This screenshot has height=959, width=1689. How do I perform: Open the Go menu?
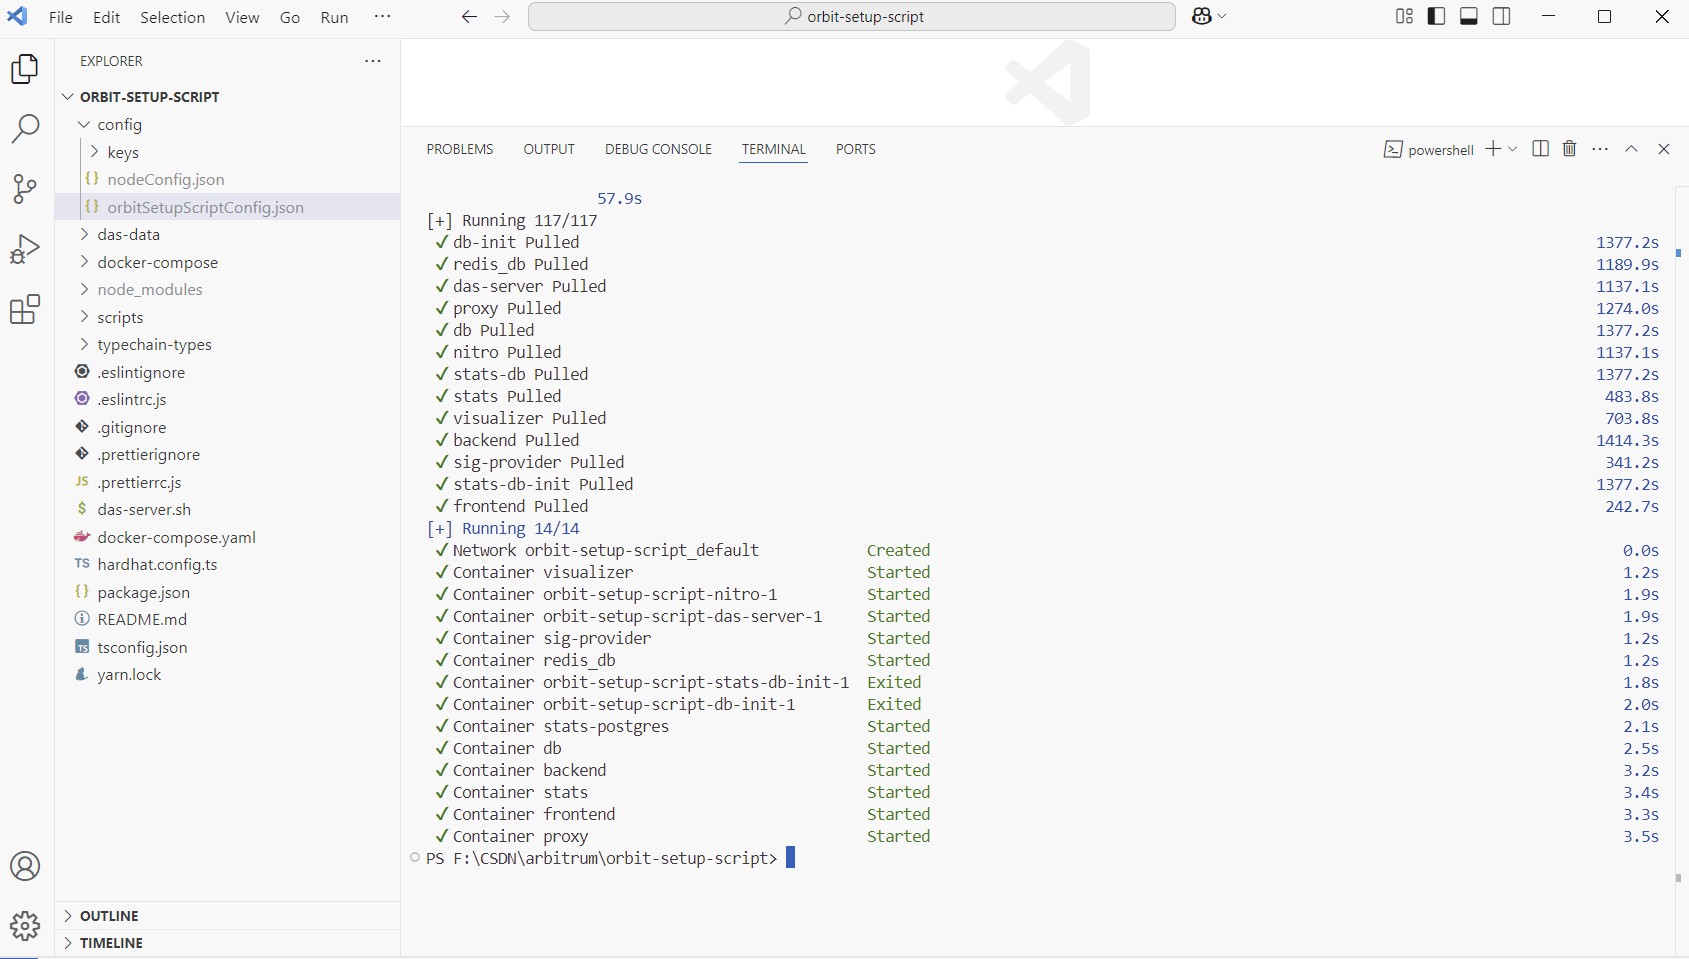click(x=290, y=17)
